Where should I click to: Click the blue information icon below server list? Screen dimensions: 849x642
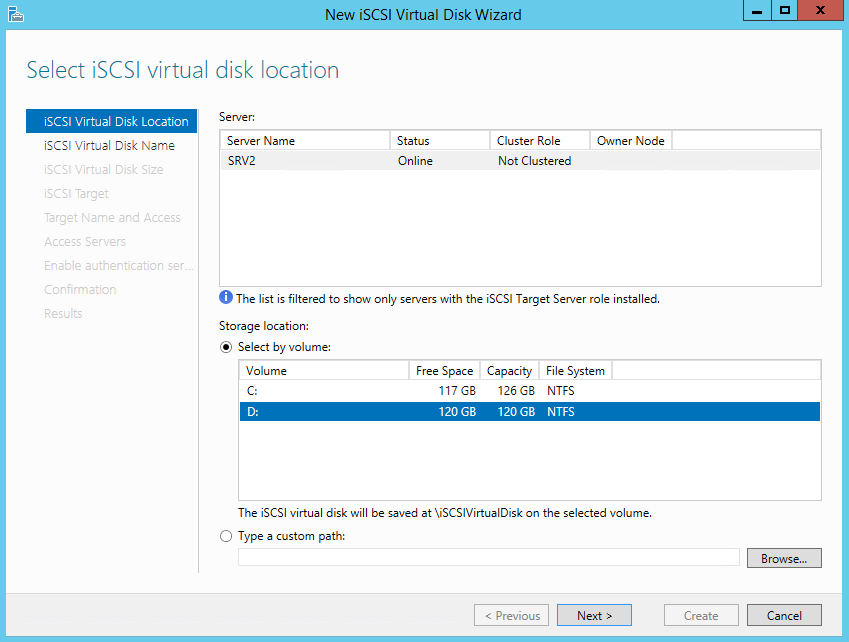pyautogui.click(x=226, y=298)
